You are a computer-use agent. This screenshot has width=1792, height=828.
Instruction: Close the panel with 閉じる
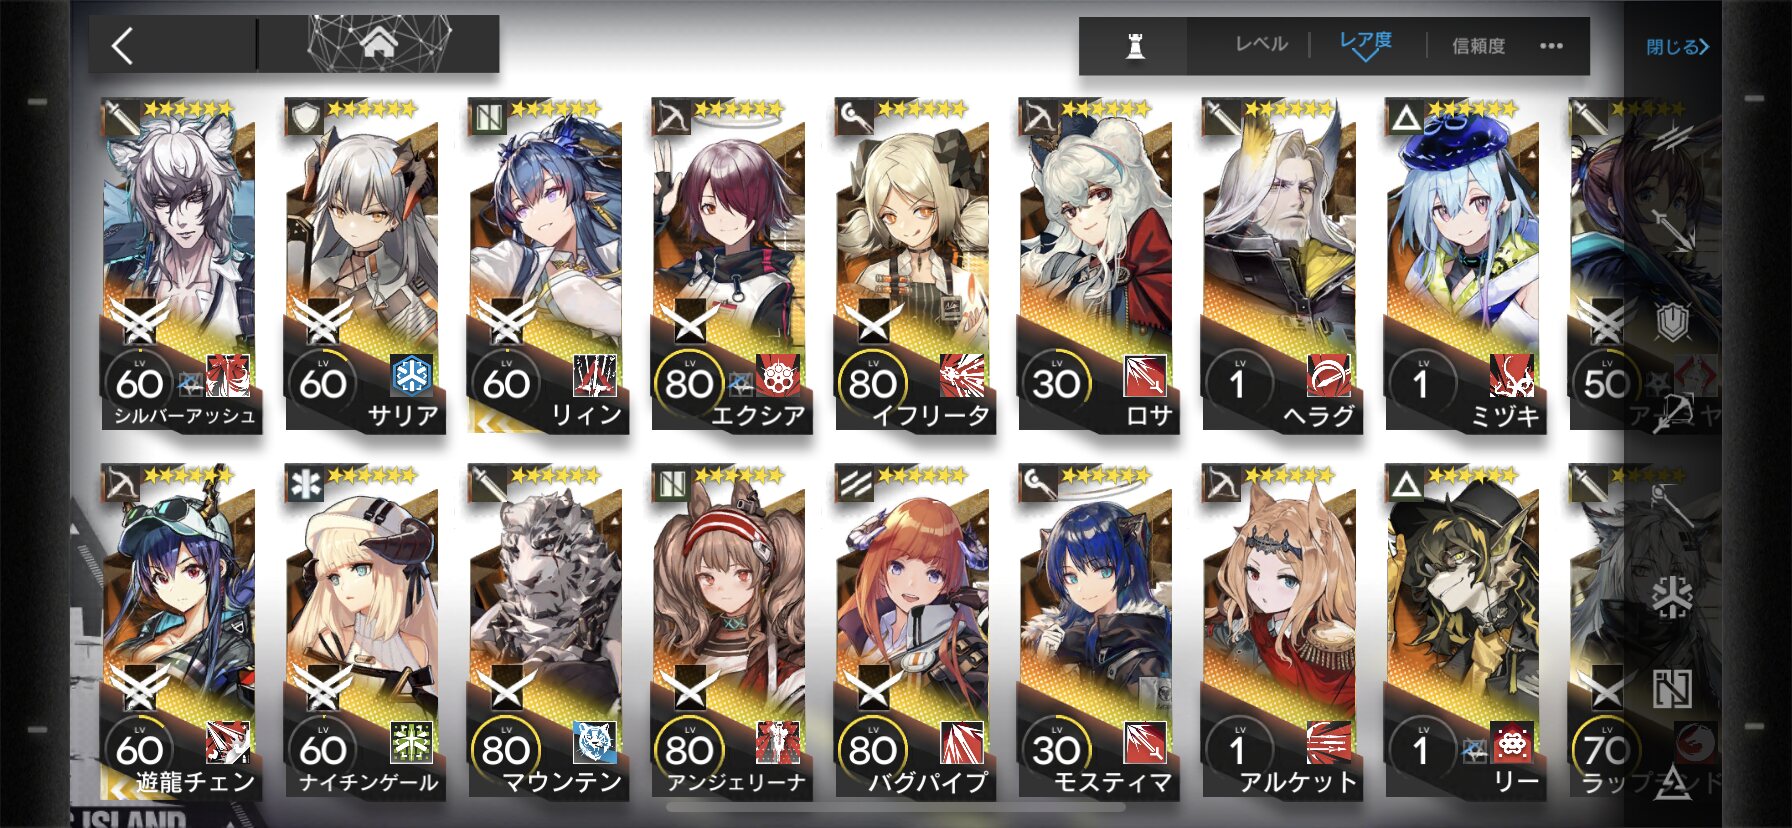1677,47
